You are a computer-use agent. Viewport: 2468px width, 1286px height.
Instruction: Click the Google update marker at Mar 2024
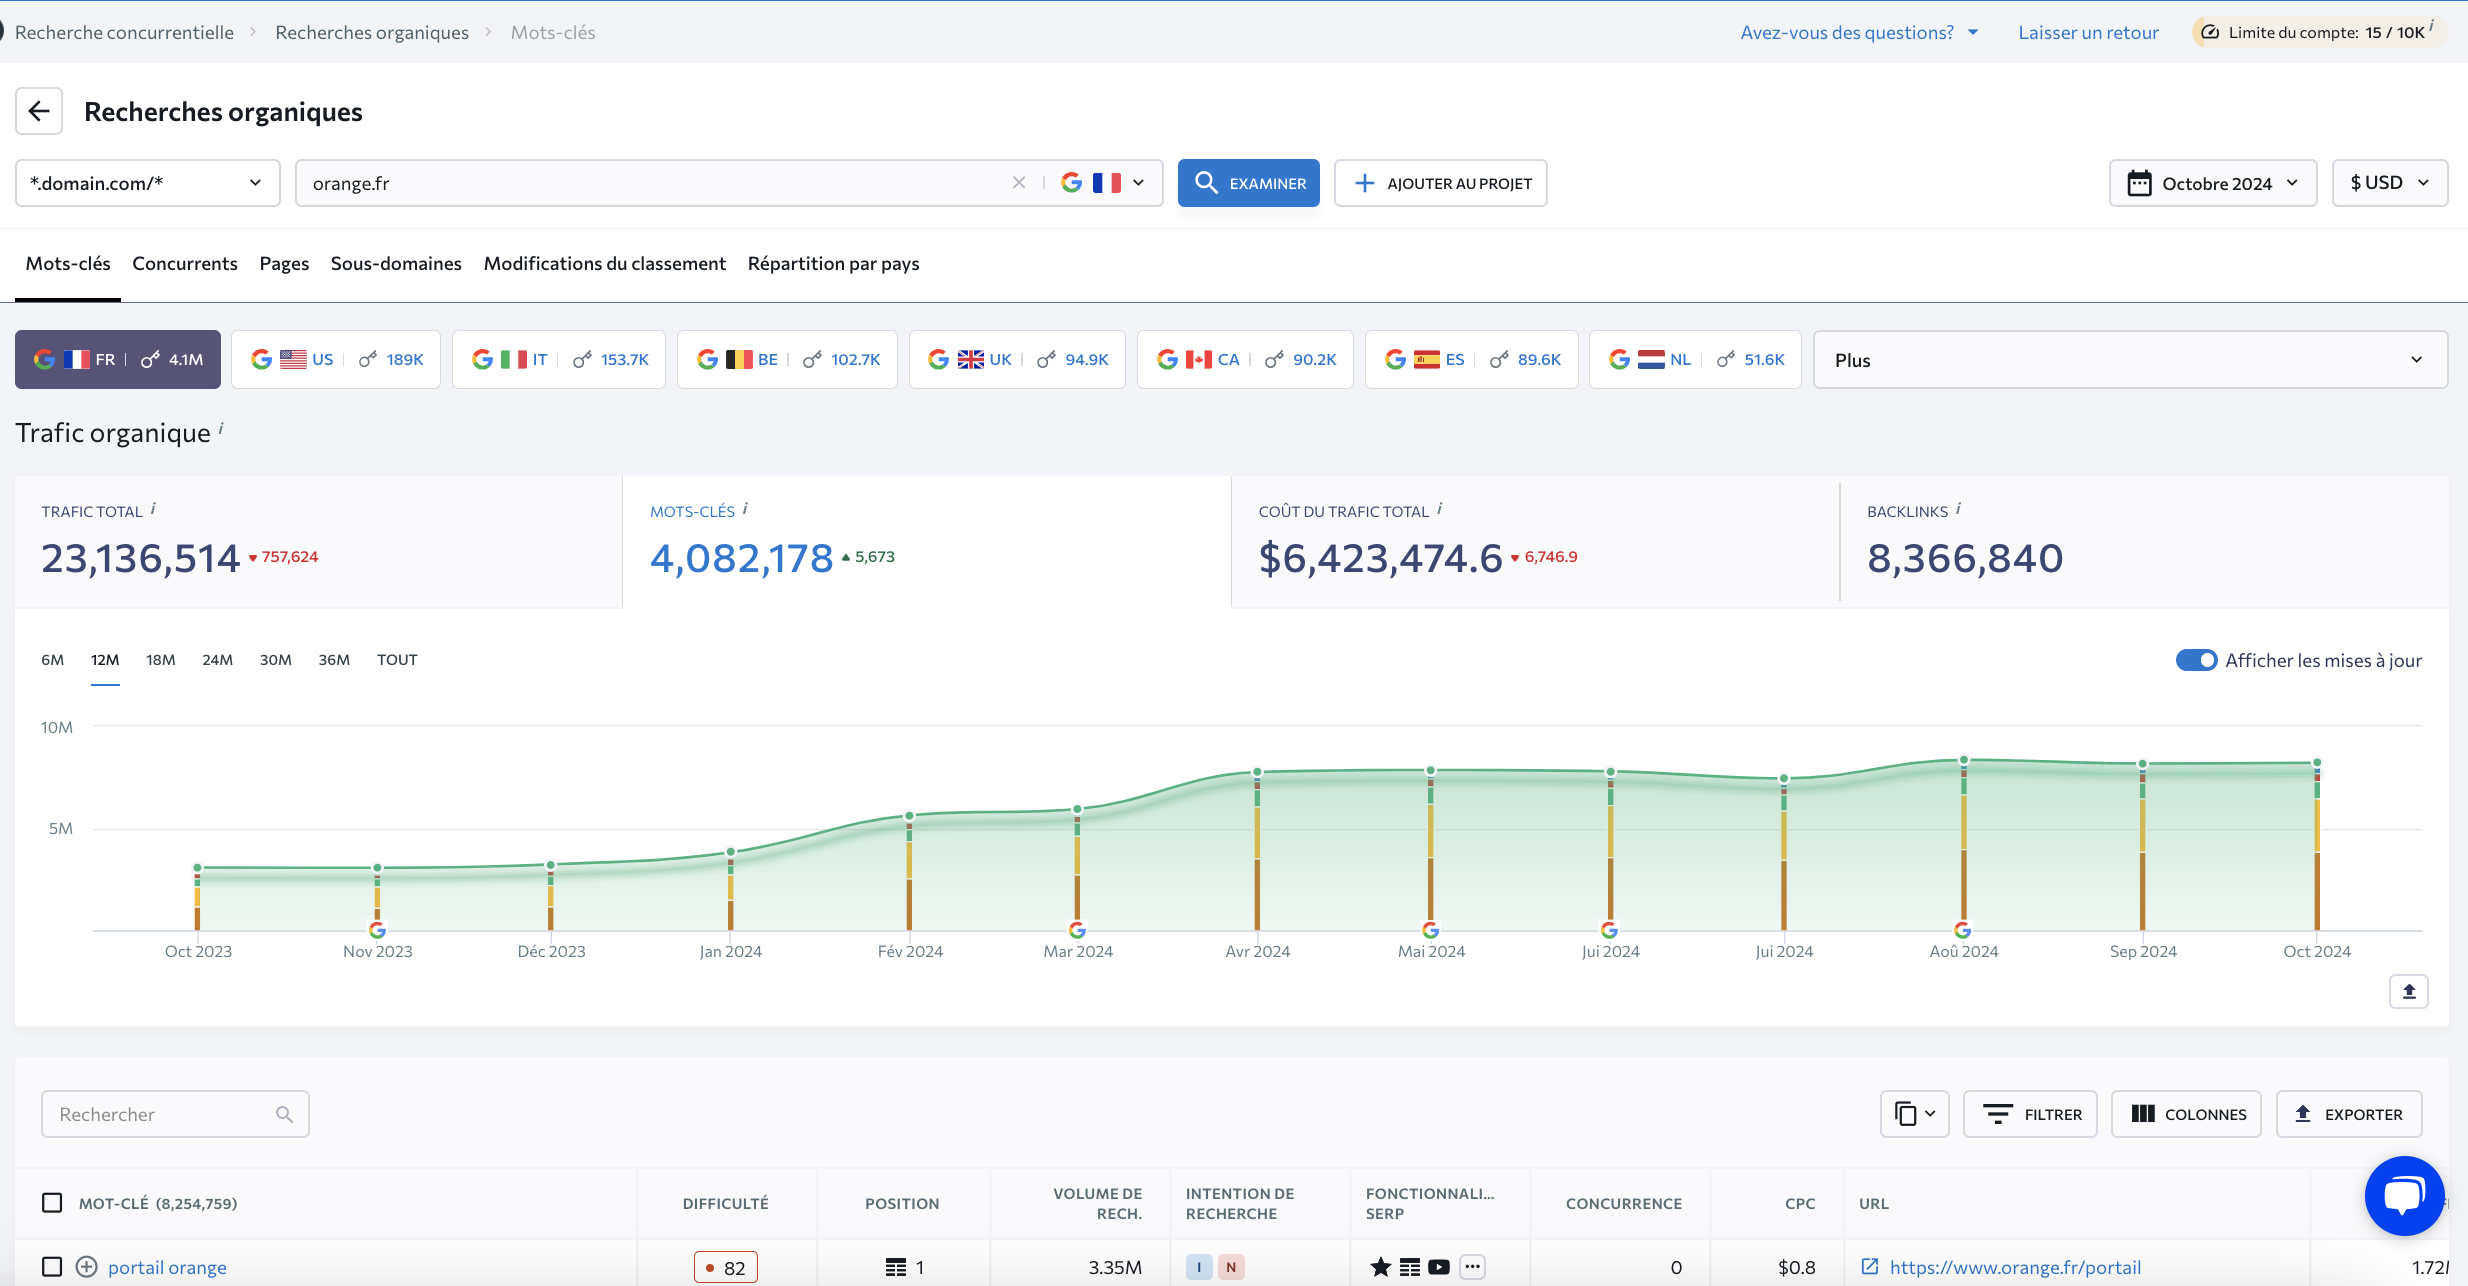[x=1077, y=930]
